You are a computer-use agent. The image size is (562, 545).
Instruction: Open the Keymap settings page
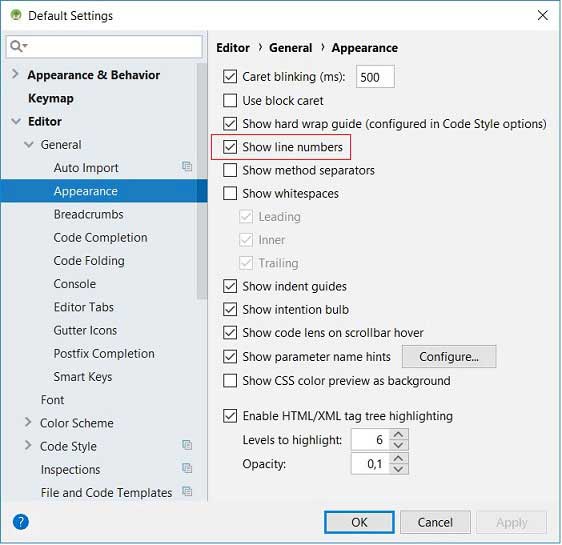(51, 98)
